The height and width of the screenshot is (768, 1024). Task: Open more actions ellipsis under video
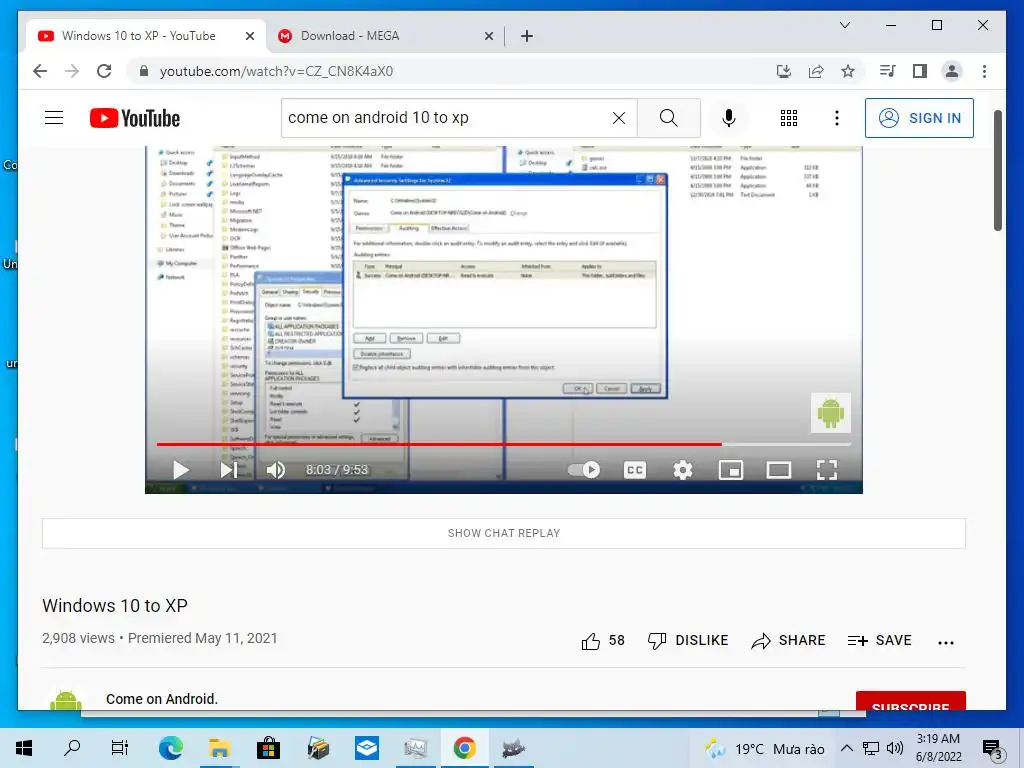pos(946,642)
